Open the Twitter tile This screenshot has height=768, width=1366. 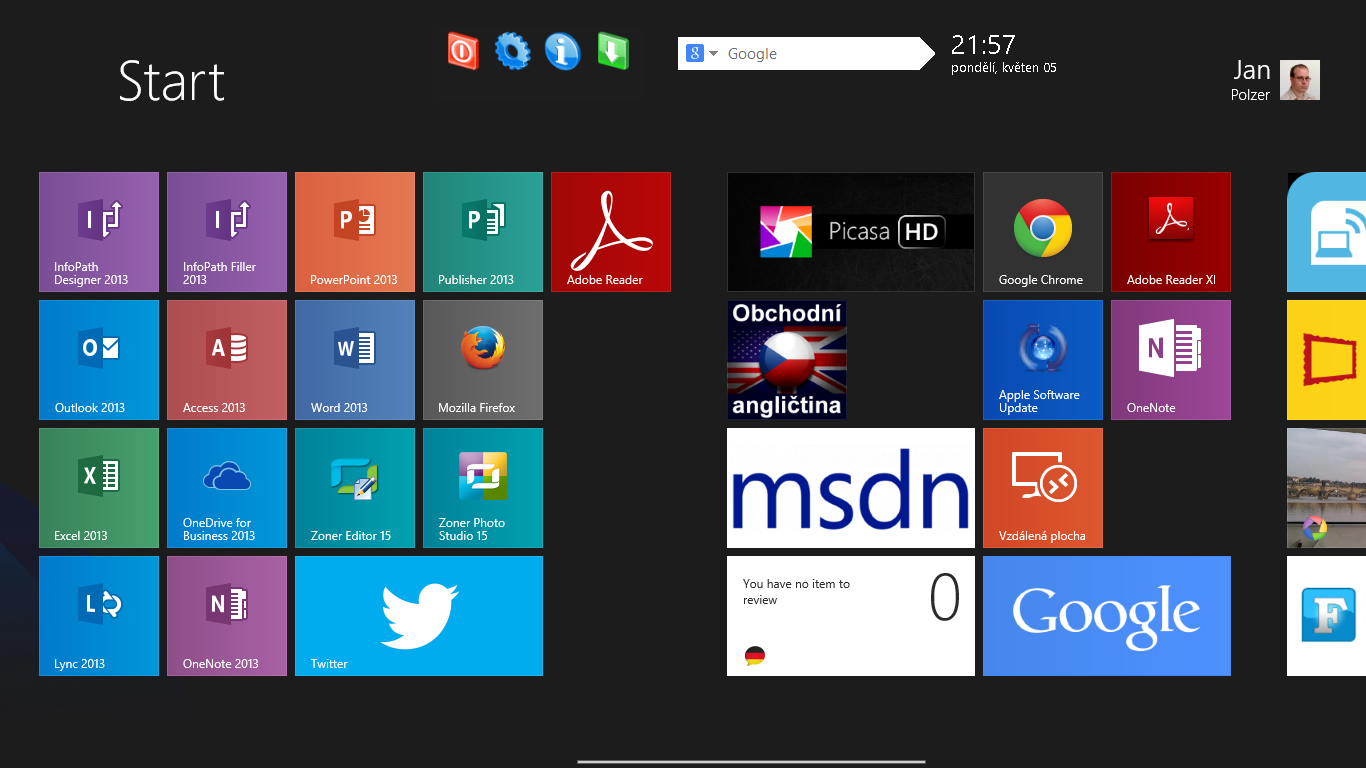[419, 616]
